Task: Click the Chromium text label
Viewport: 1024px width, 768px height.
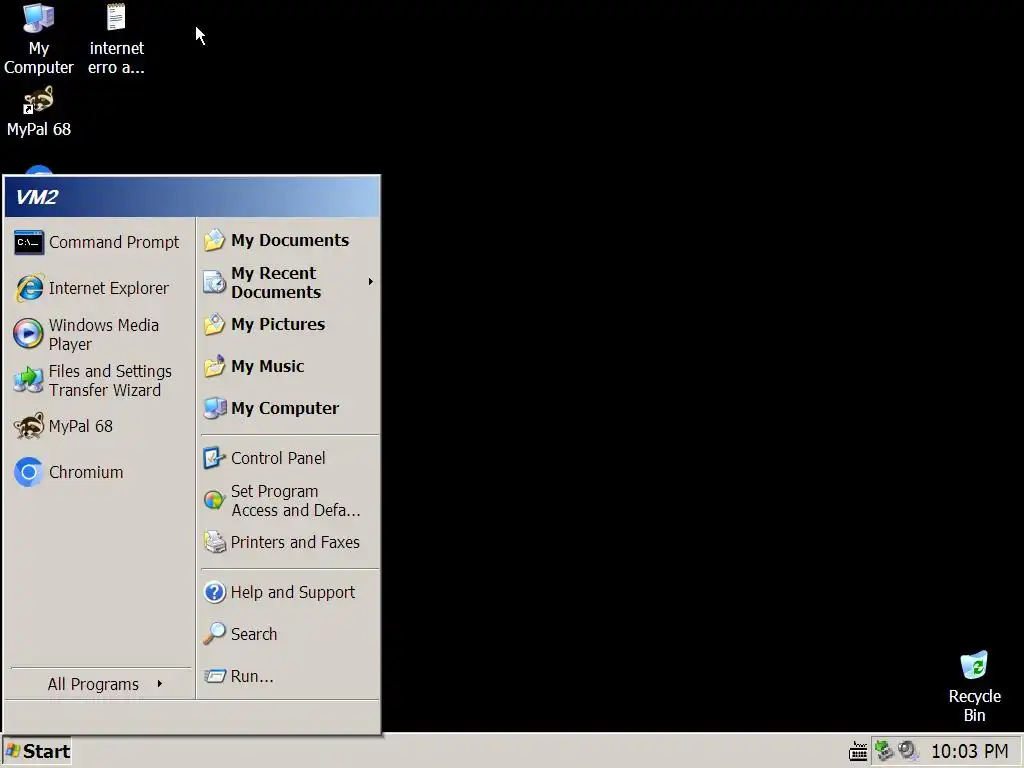Action: click(86, 472)
